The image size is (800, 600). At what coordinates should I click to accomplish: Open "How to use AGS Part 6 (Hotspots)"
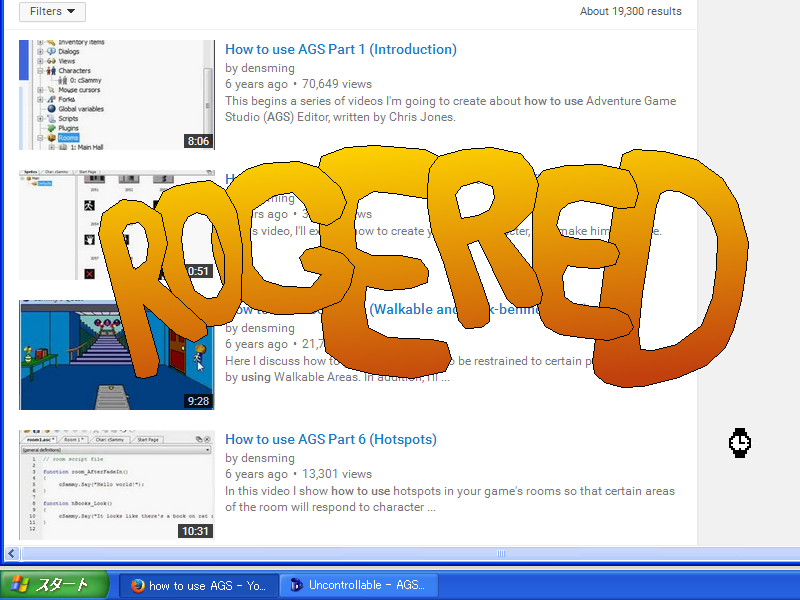point(330,439)
